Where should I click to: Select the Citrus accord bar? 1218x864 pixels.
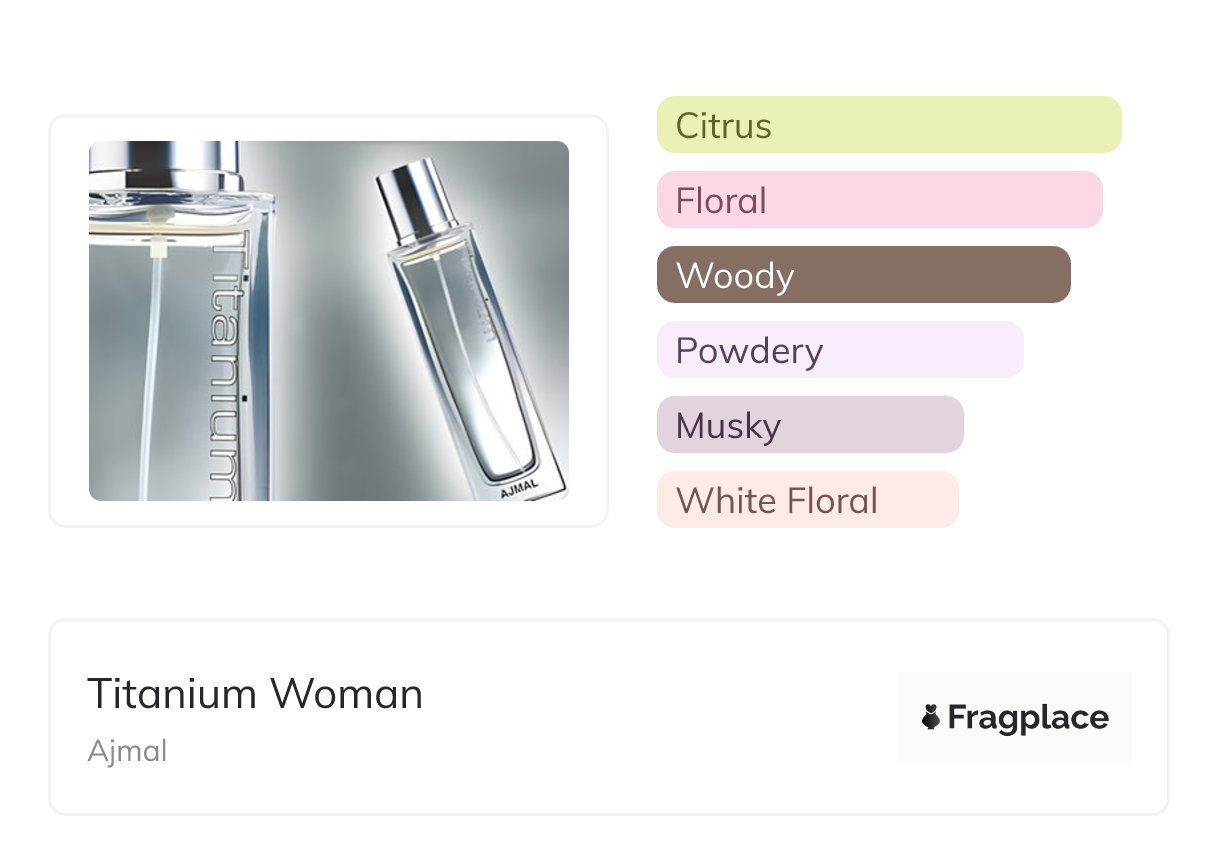point(889,125)
